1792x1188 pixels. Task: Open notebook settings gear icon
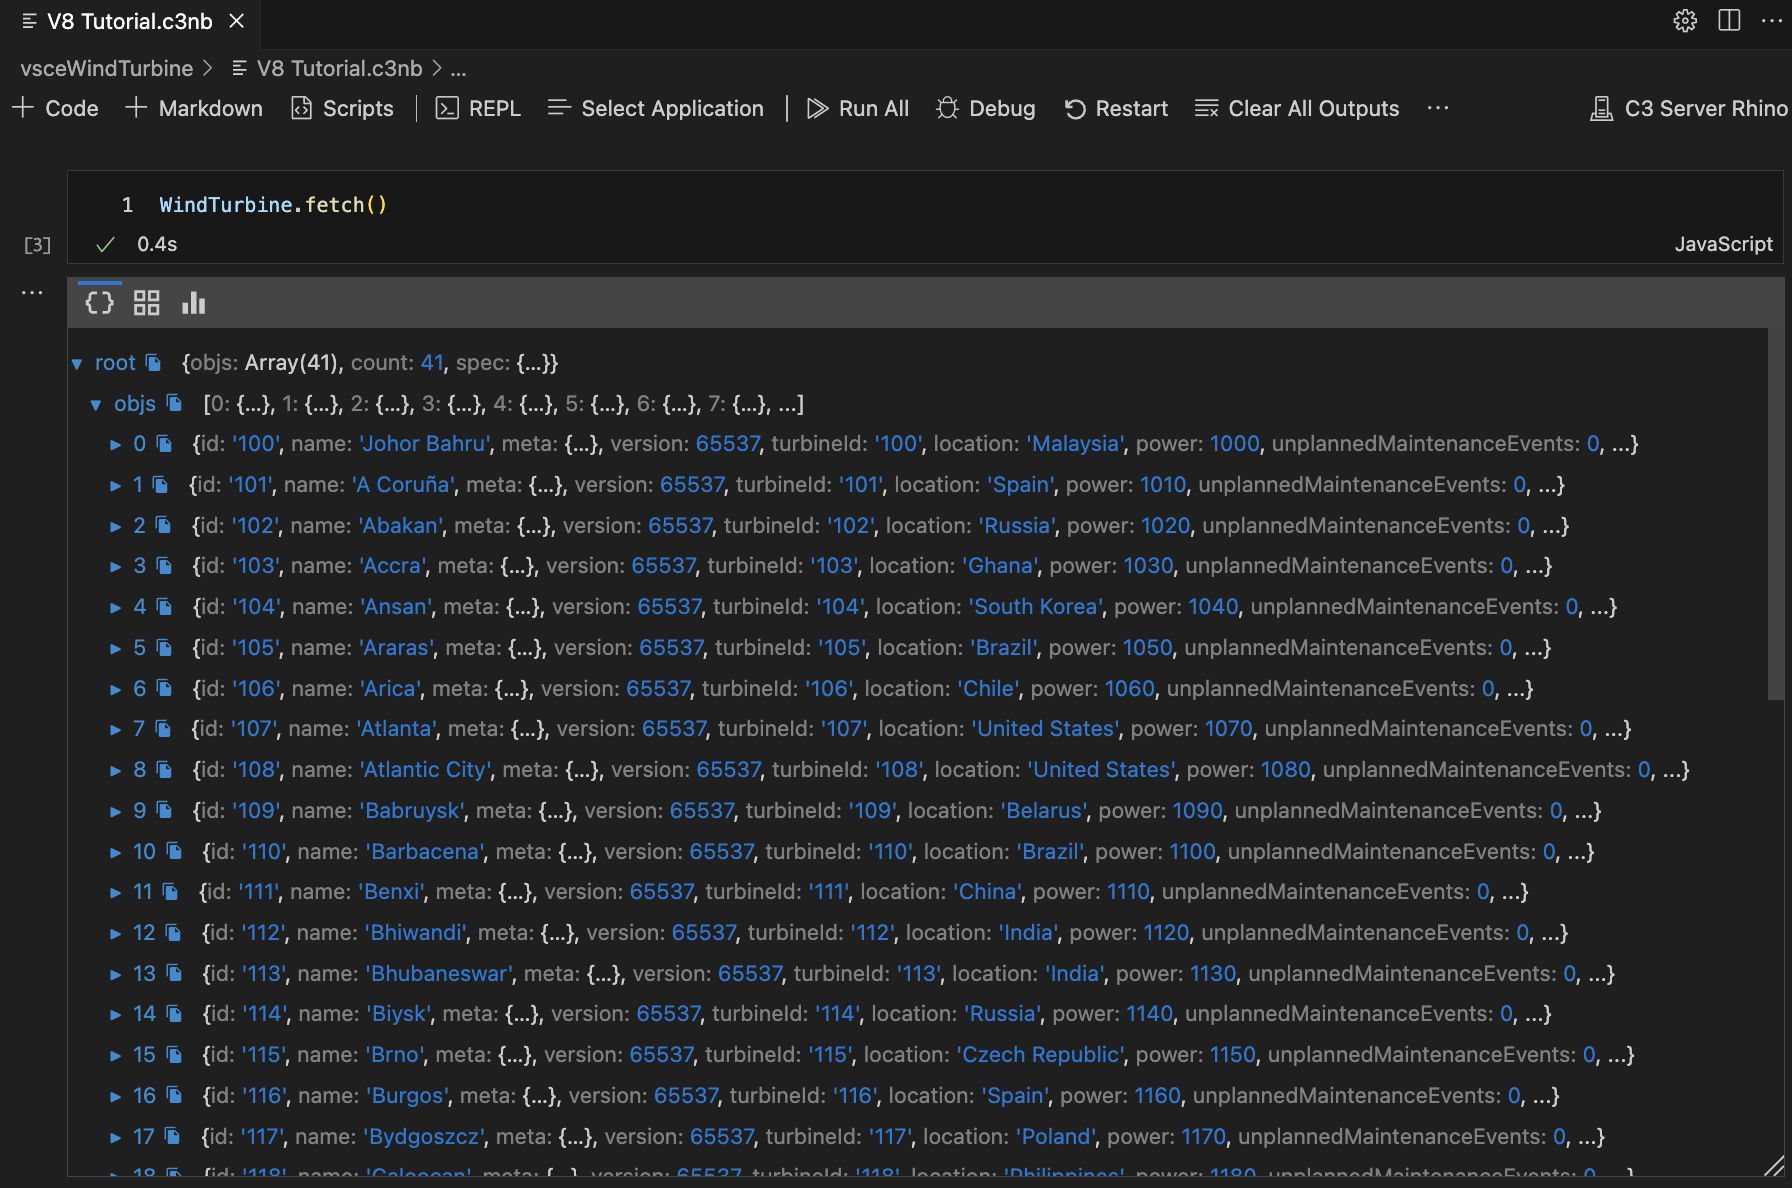pyautogui.click(x=1685, y=21)
